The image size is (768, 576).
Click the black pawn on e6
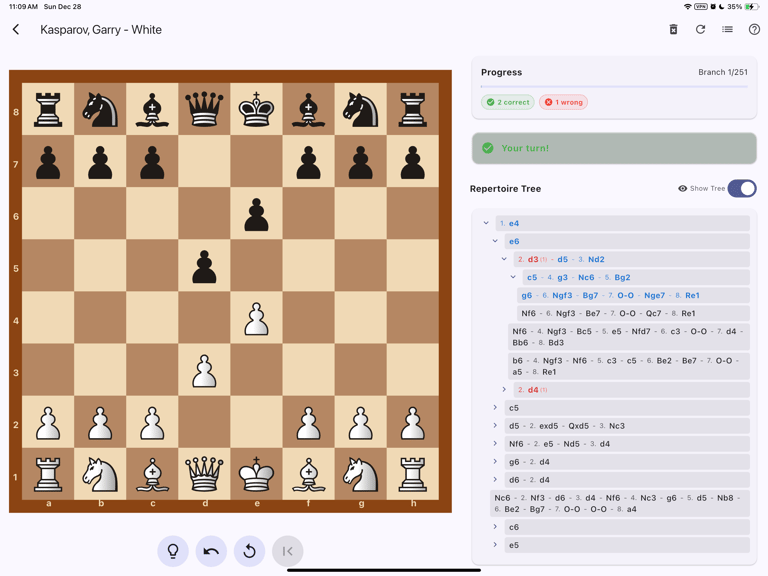pos(256,214)
